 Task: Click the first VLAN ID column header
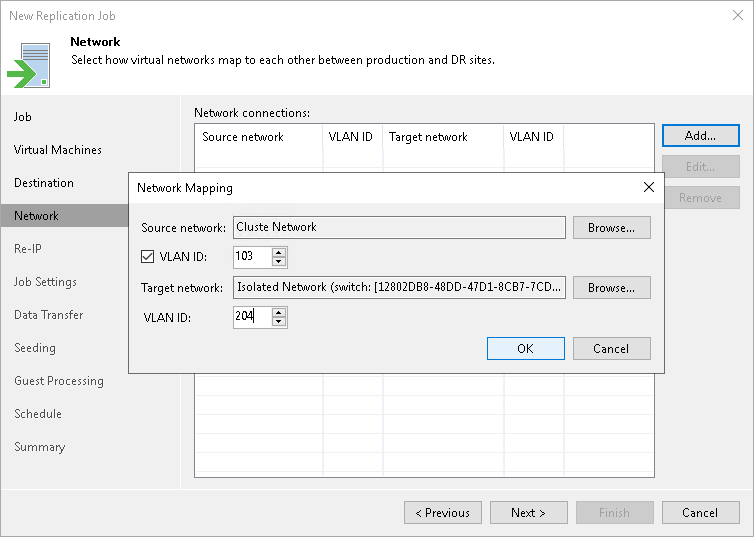tap(351, 137)
